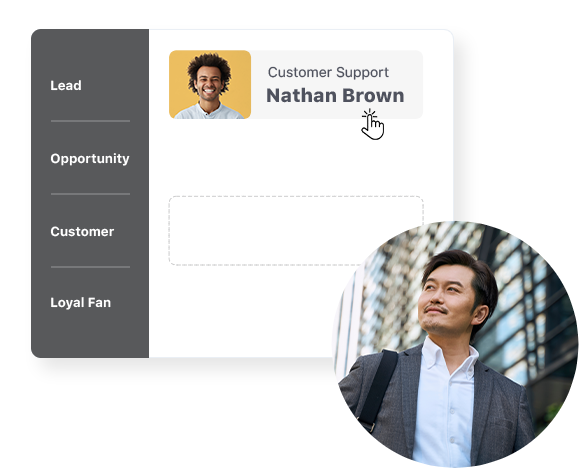
Task: Click the hand pointer cursor icon
Action: 373,124
